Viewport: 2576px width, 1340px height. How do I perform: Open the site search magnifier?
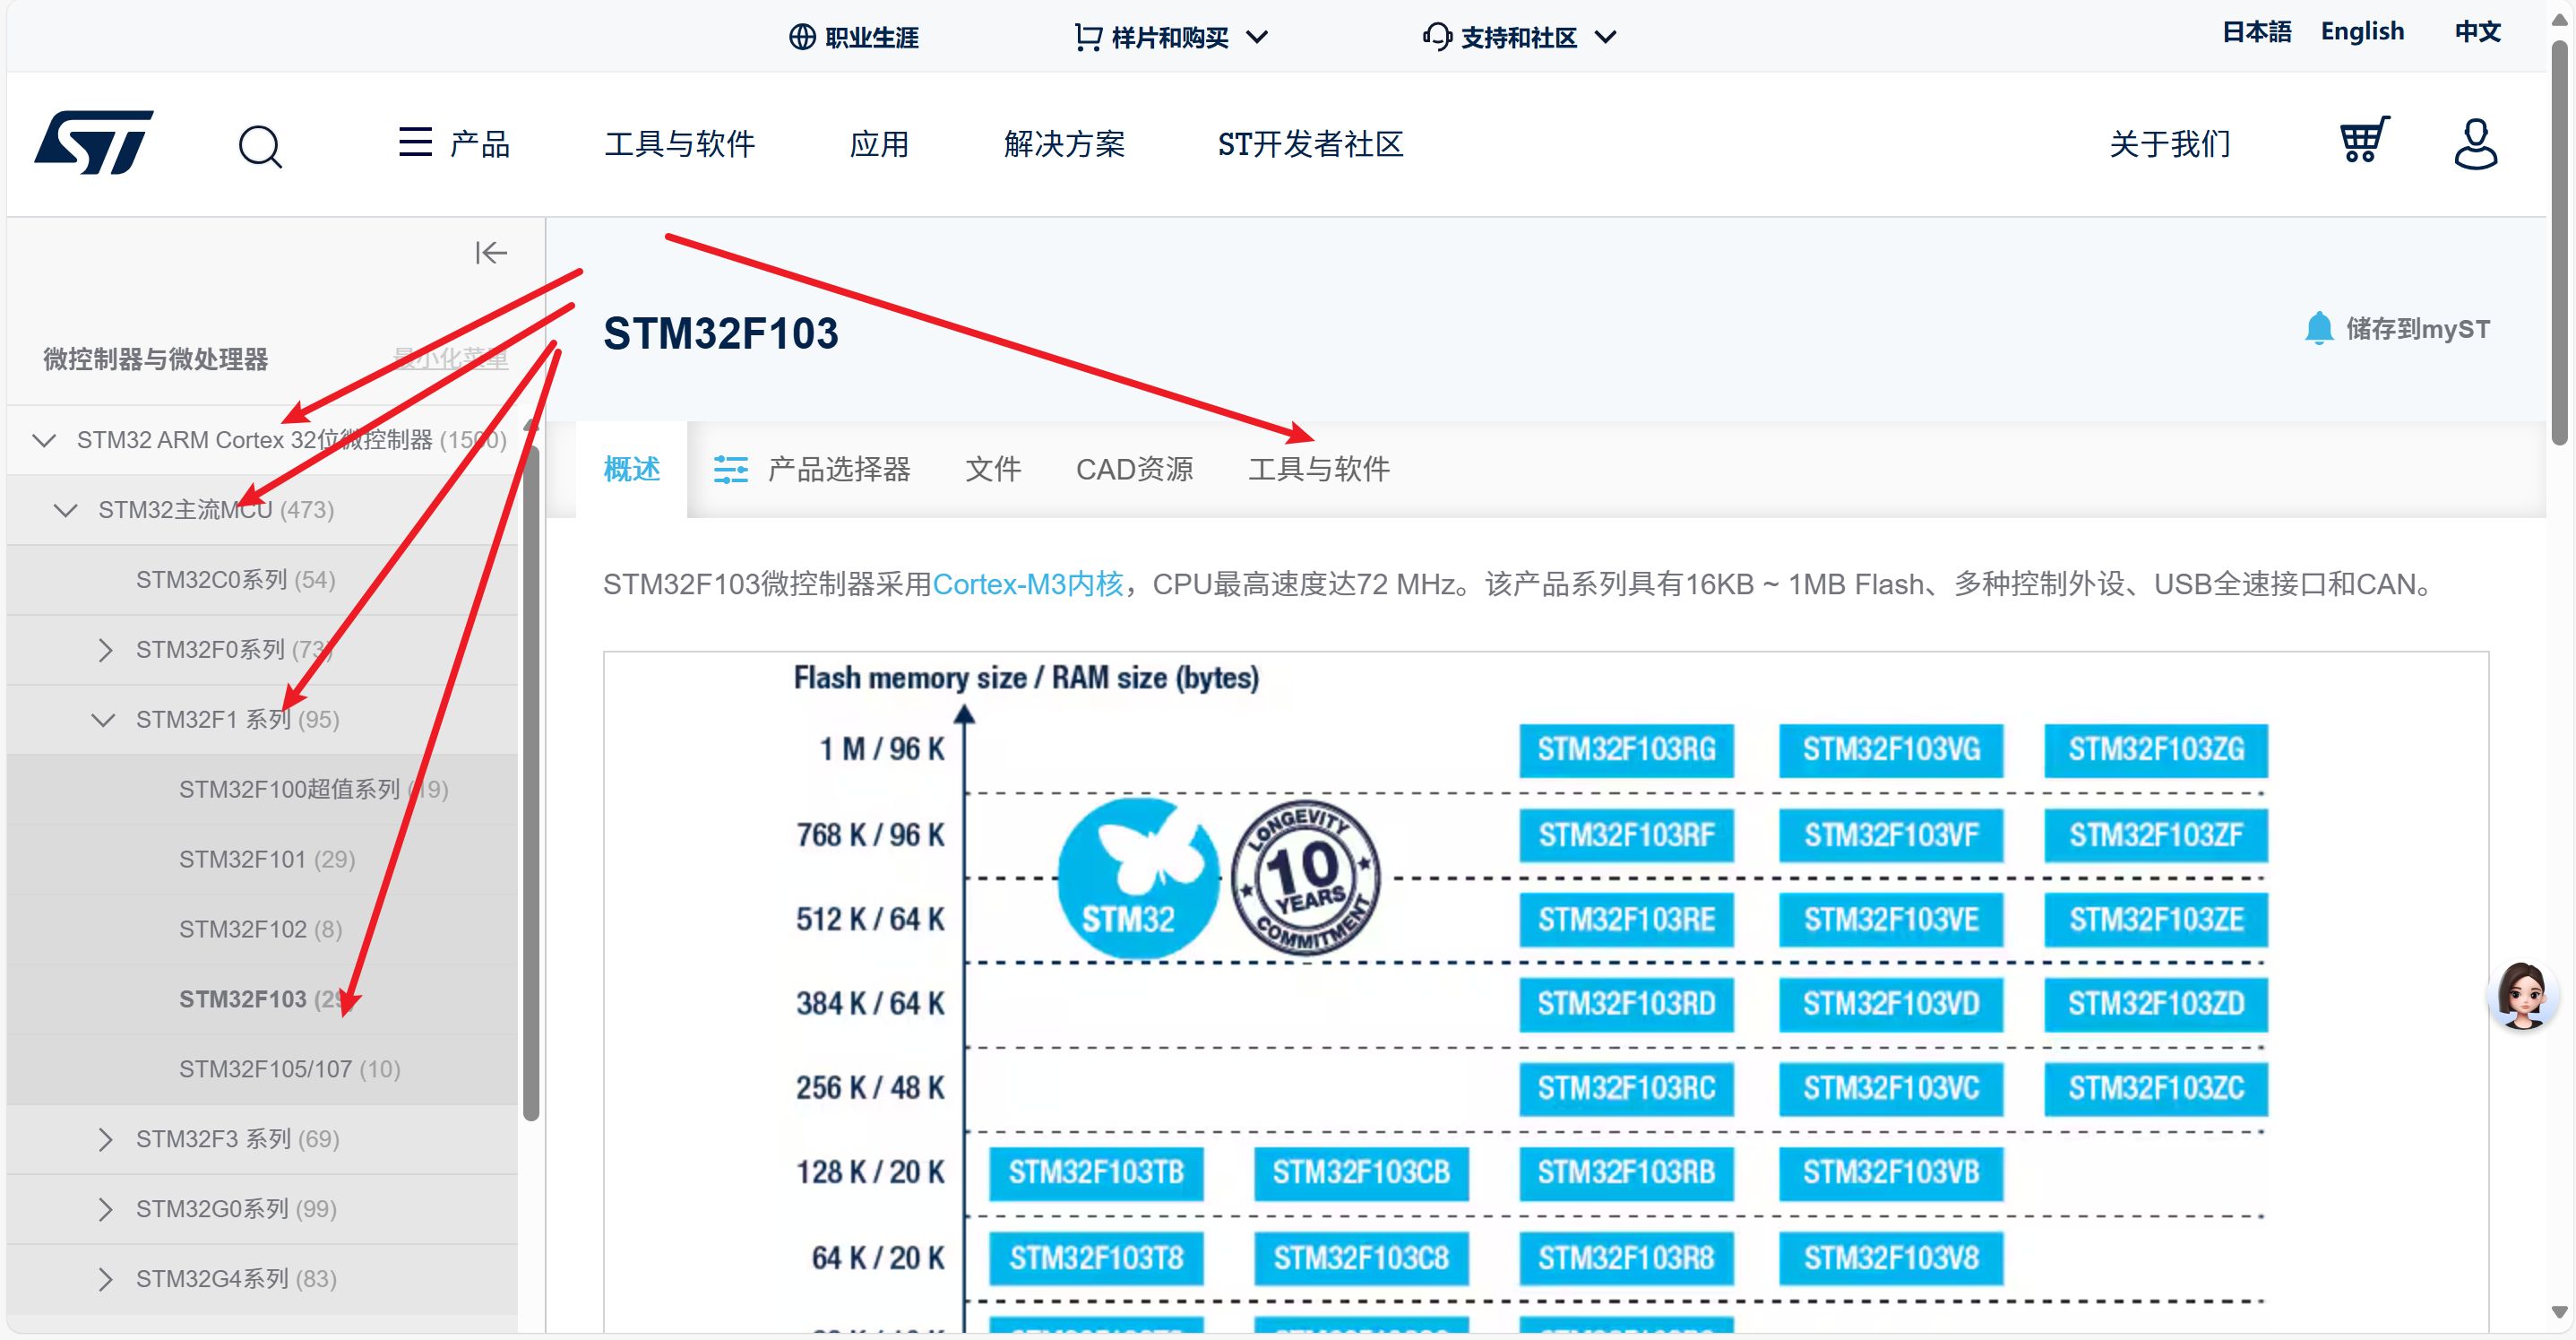coord(260,146)
